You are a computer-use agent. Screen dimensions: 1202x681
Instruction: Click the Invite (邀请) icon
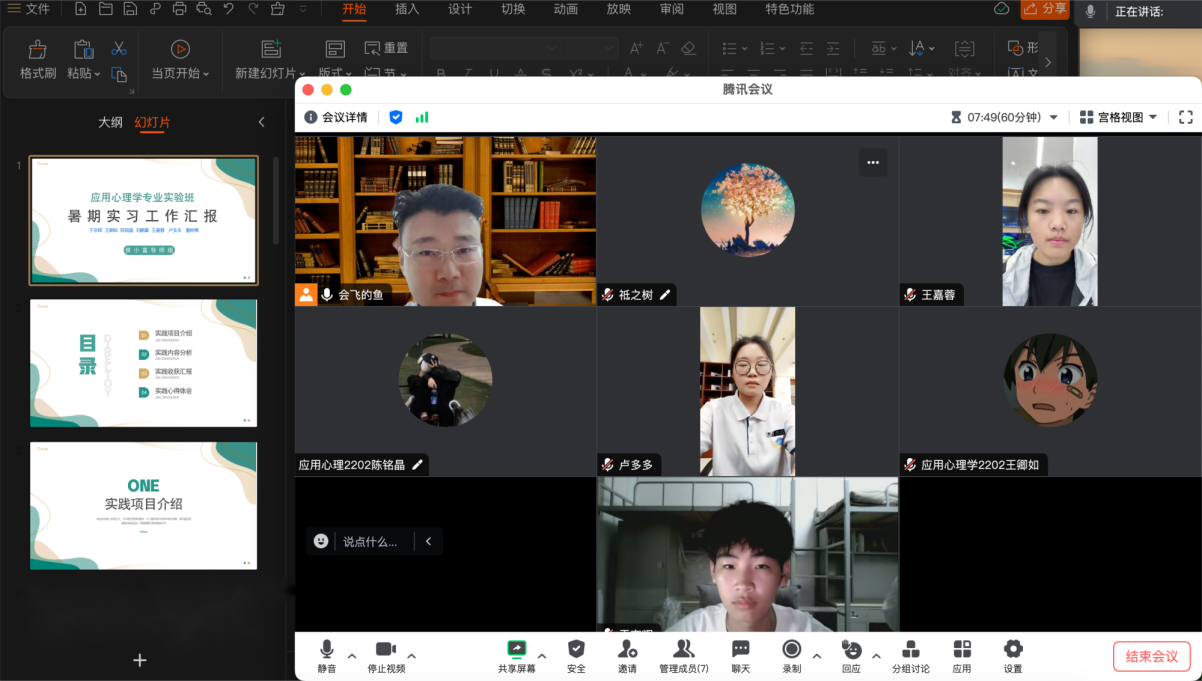627,656
